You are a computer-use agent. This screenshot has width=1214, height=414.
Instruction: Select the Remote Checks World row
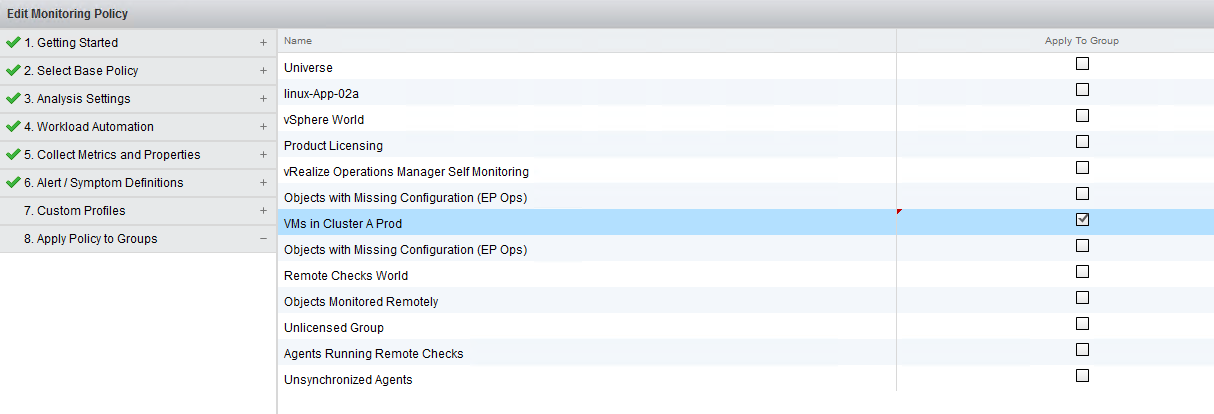pos(346,276)
